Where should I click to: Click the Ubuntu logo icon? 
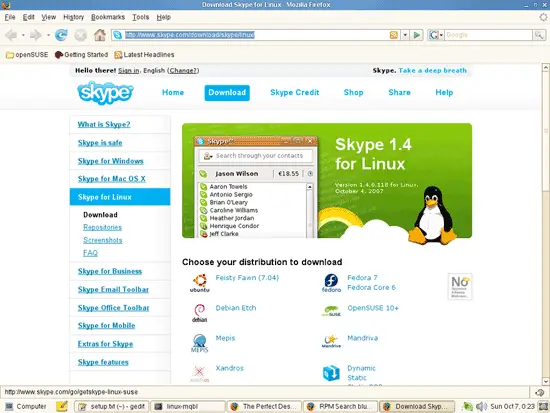point(200,283)
